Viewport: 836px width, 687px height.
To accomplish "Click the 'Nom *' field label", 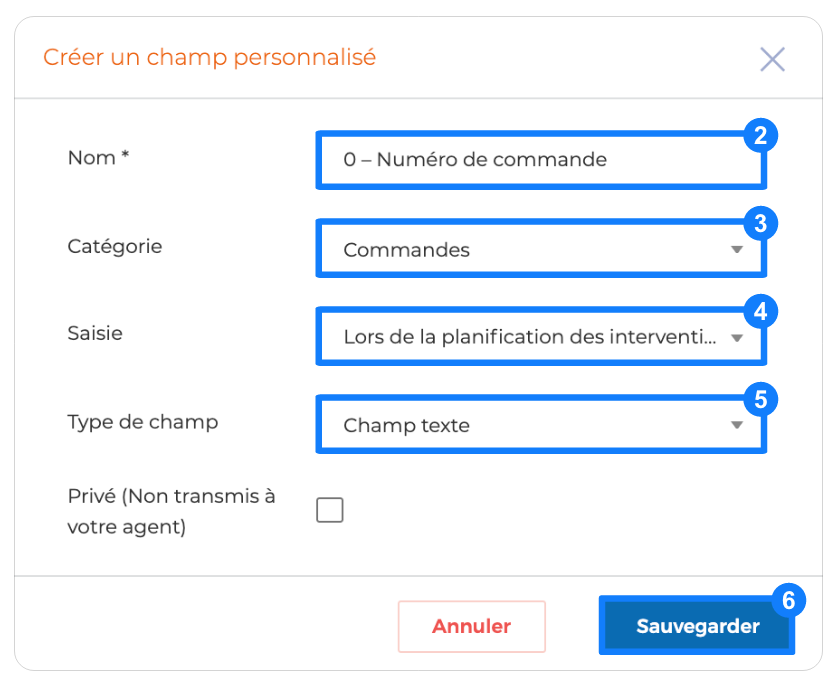I will (x=99, y=158).
